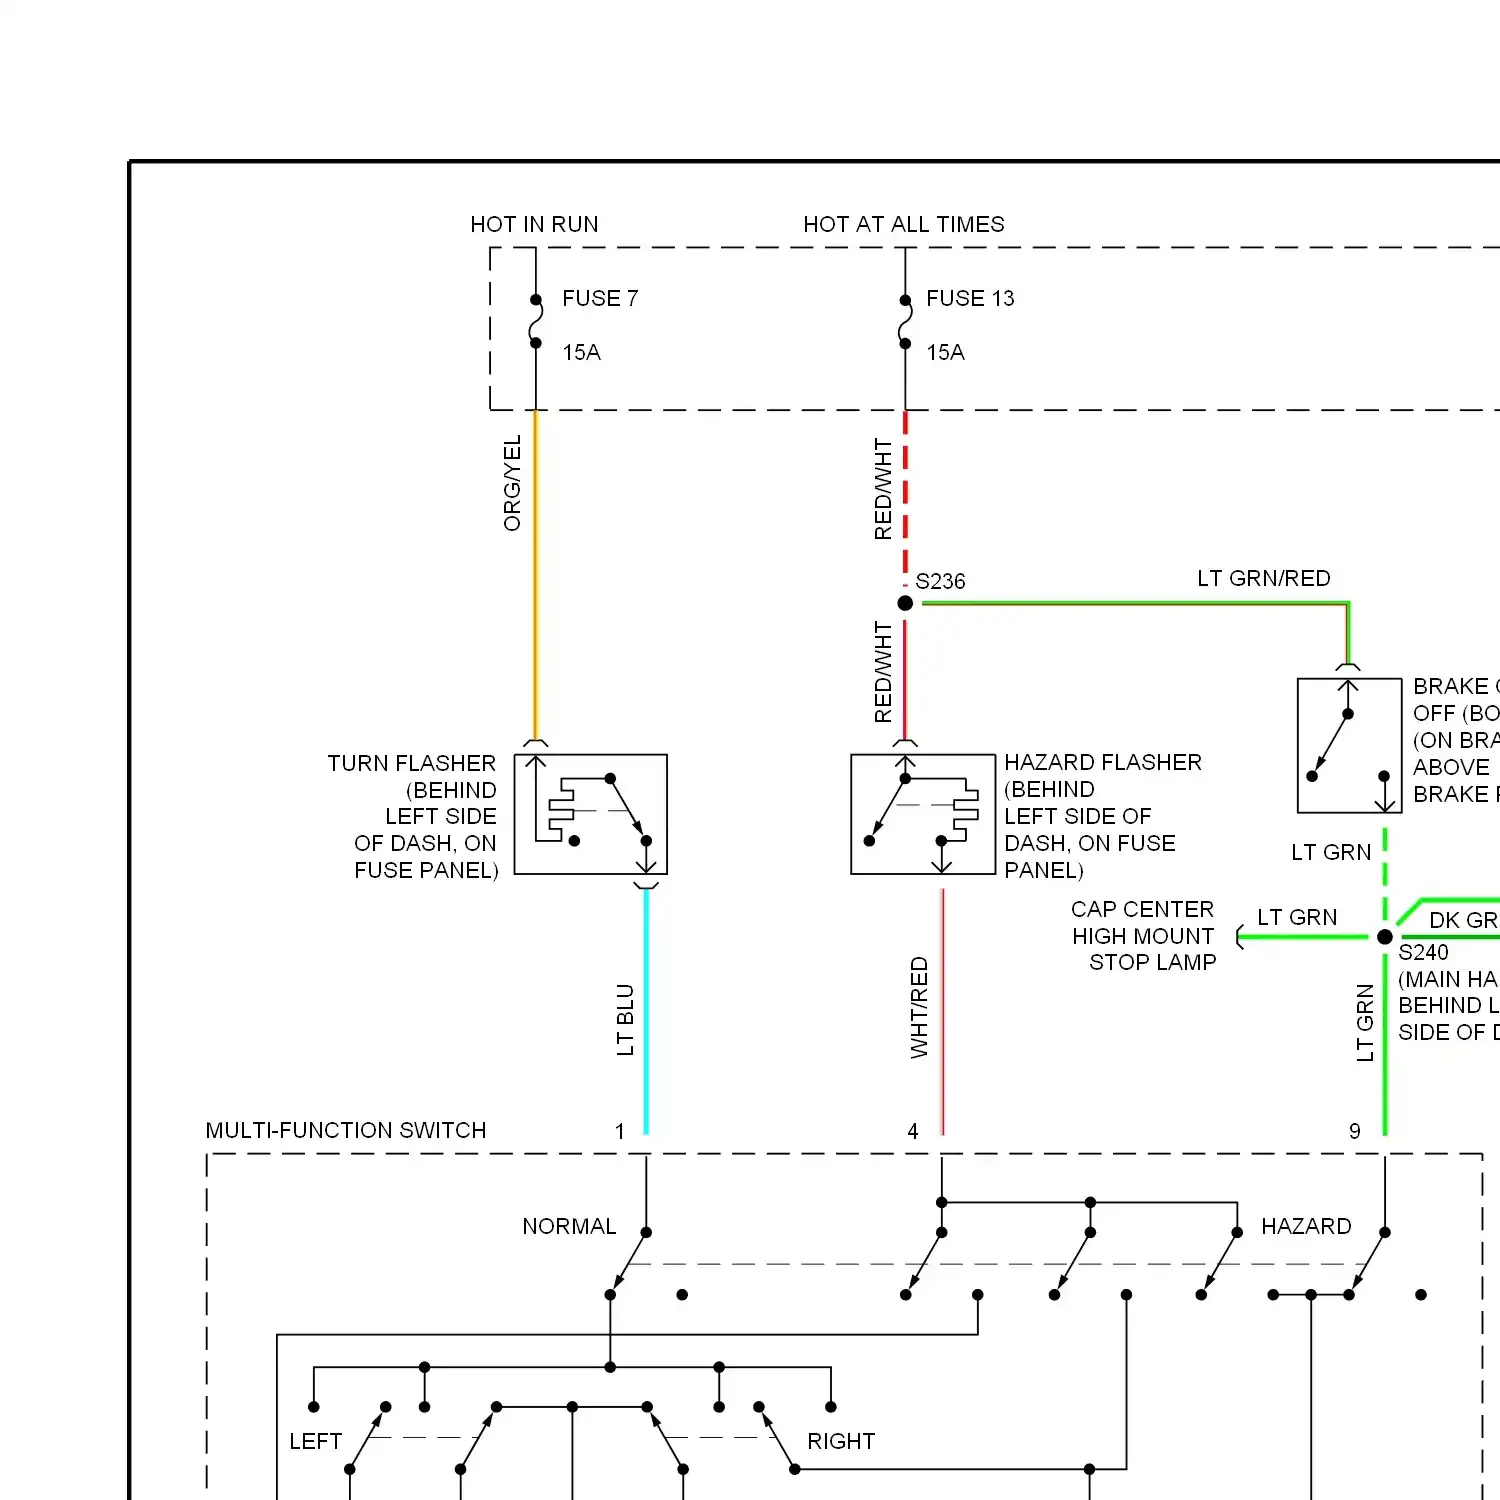The width and height of the screenshot is (1500, 1500).
Task: Click connector pin number 9
Action: click(x=1355, y=1131)
